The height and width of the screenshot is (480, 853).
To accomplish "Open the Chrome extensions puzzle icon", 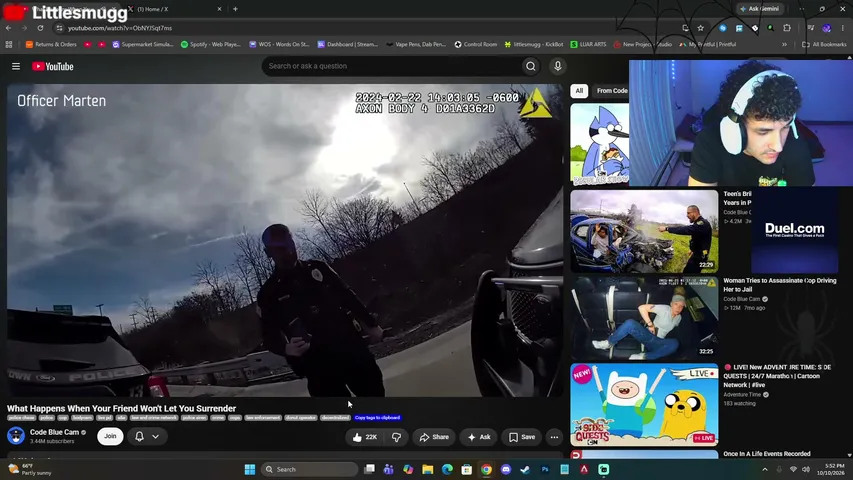I will point(787,28).
